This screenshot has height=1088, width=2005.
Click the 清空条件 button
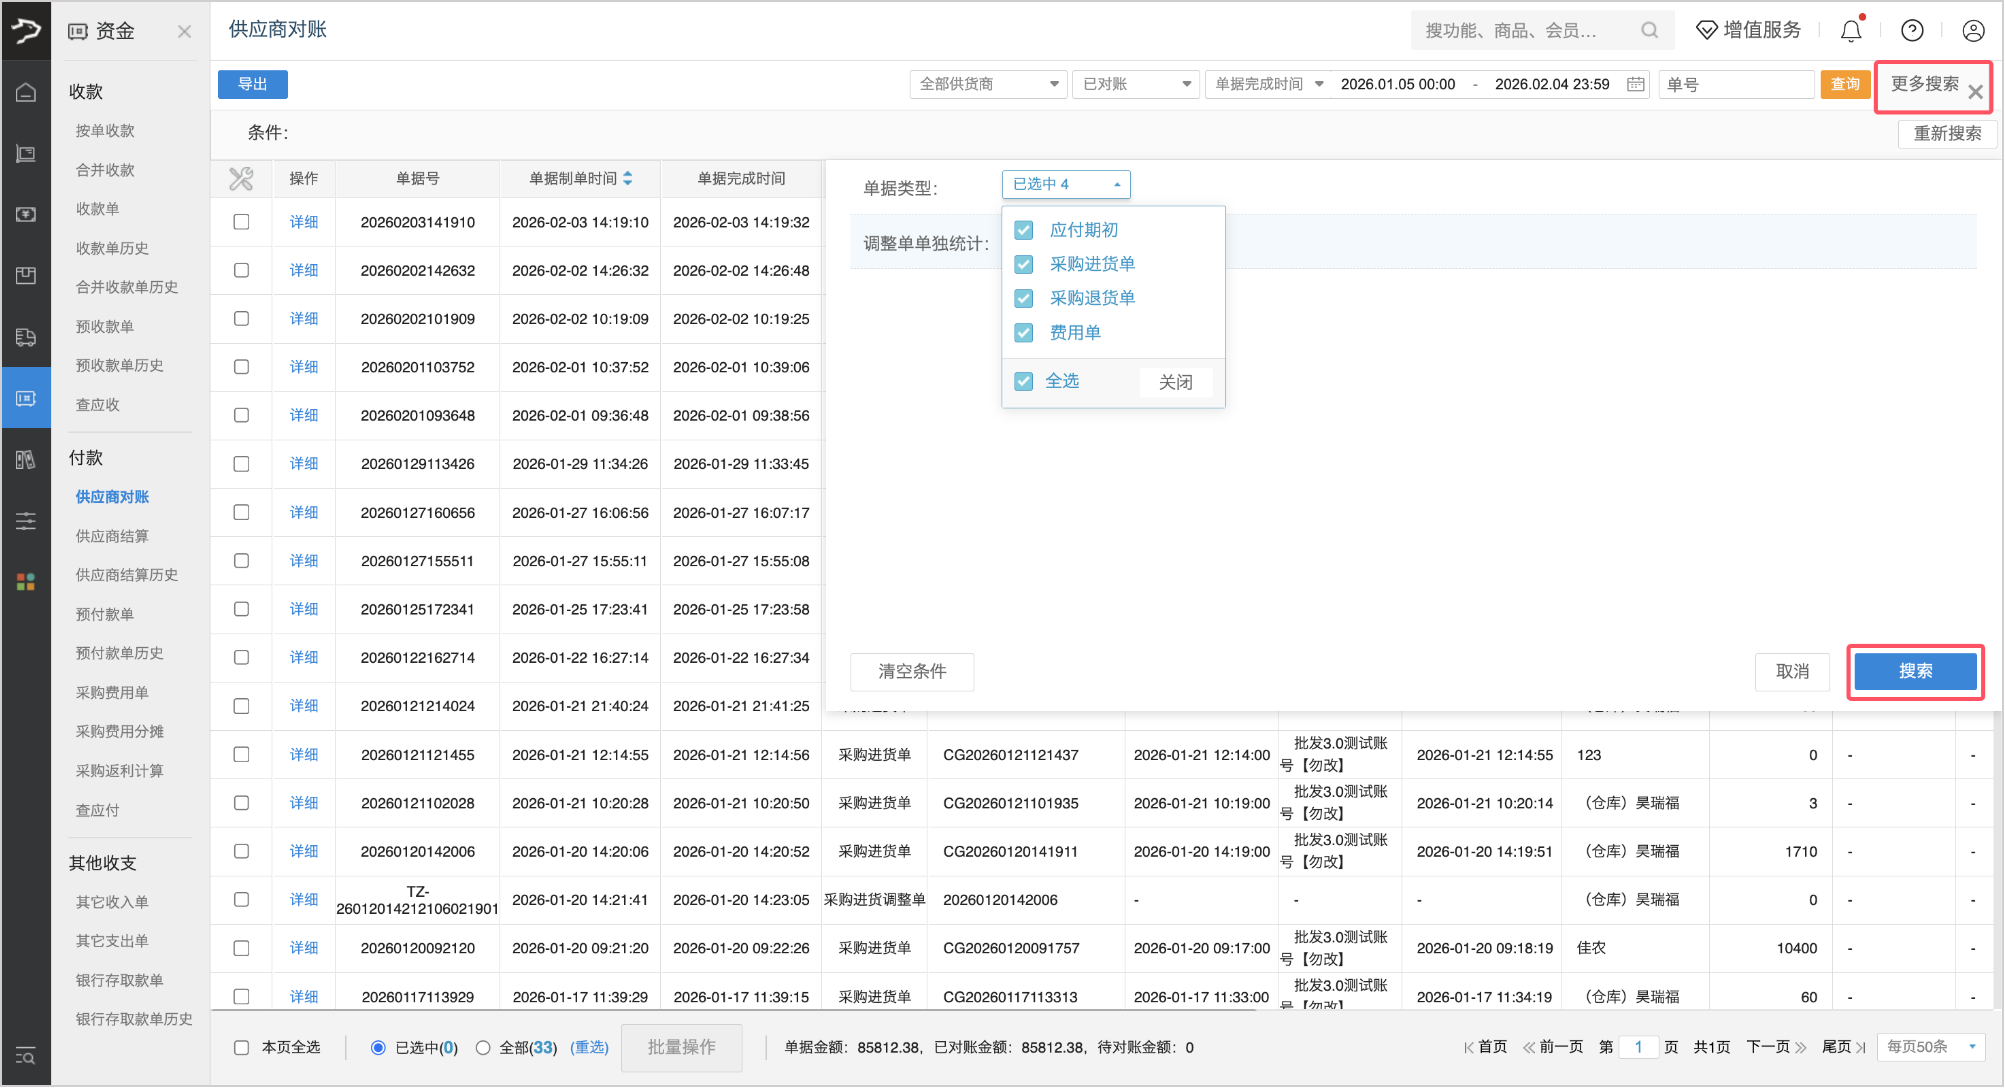pyautogui.click(x=911, y=671)
